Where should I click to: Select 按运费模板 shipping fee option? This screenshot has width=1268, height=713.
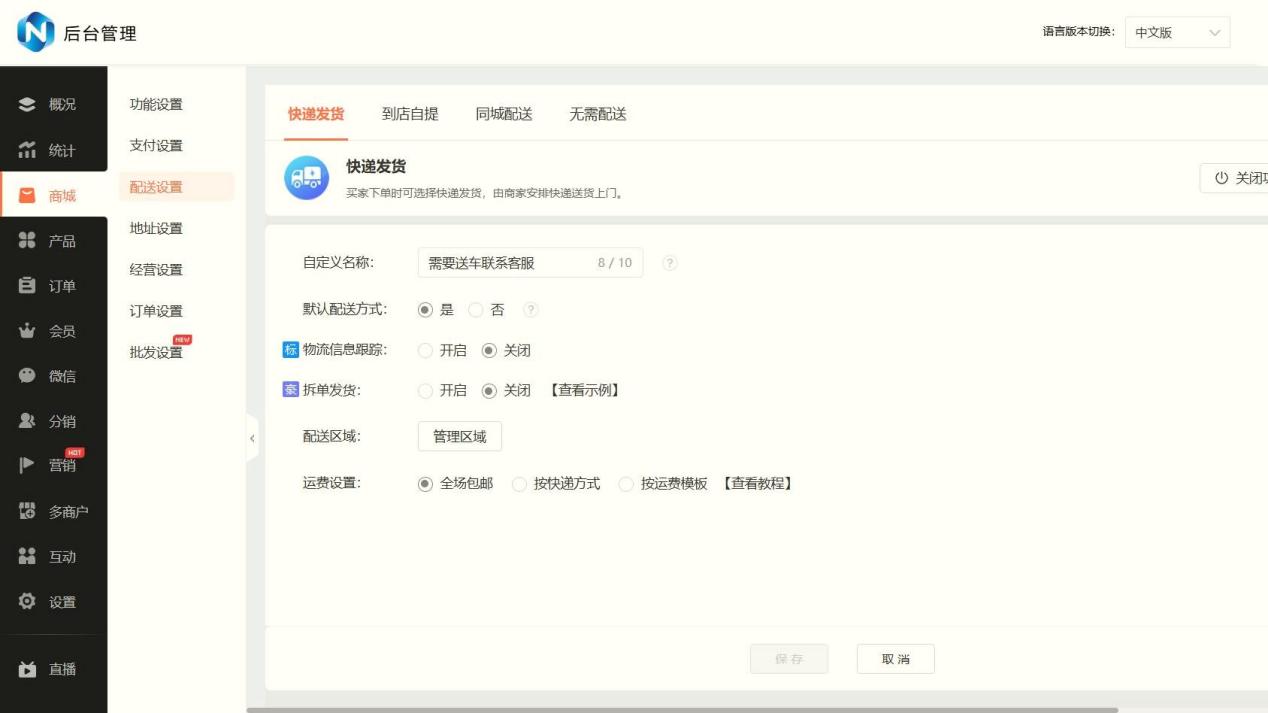point(626,484)
